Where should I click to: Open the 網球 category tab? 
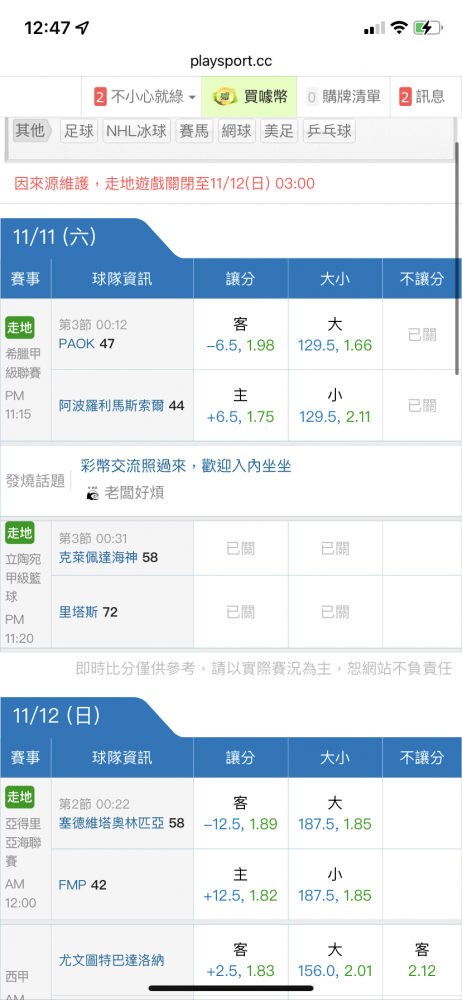[236, 131]
